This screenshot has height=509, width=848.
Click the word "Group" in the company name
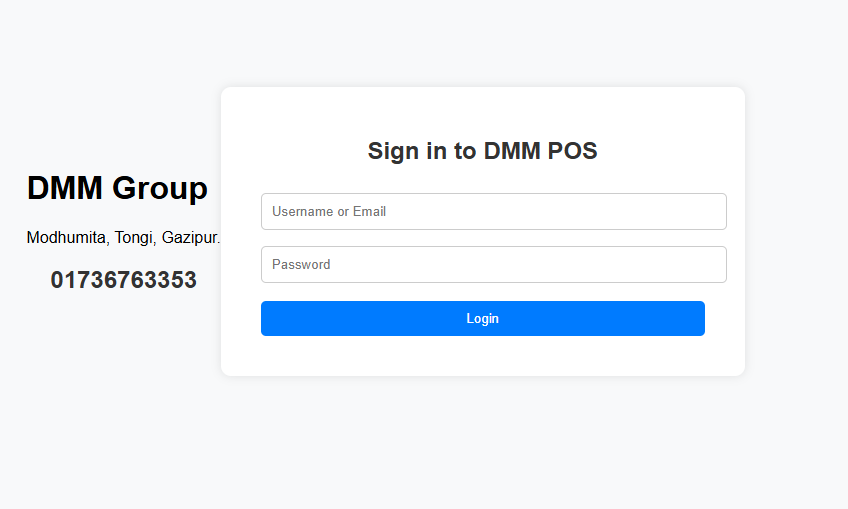tap(160, 188)
